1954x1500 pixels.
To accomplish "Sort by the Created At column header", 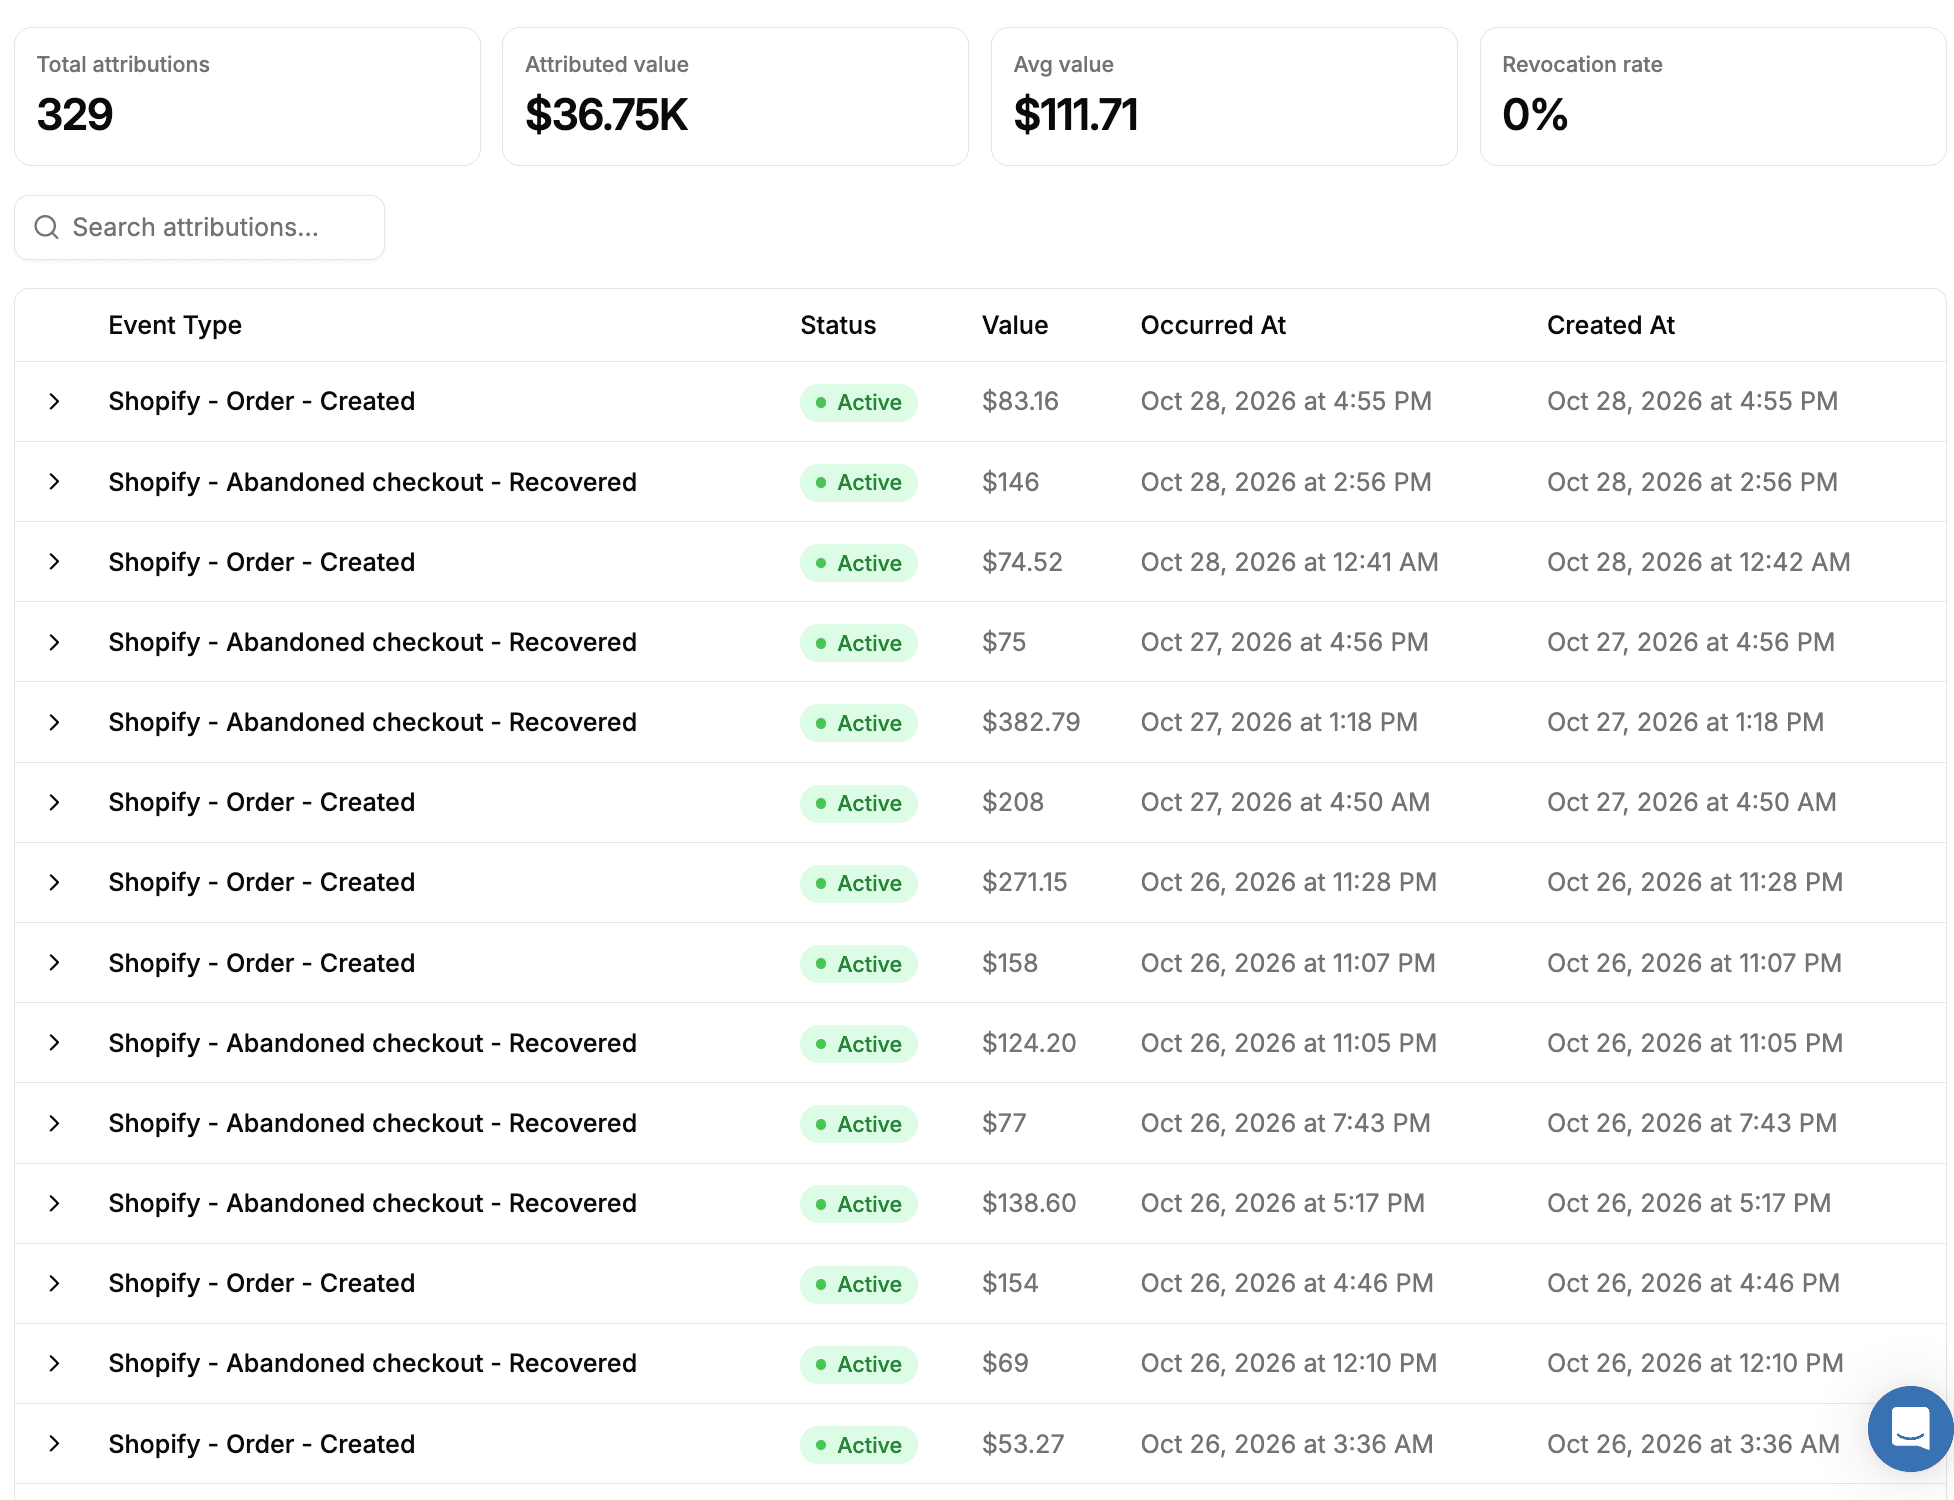I will pyautogui.click(x=1611, y=325).
